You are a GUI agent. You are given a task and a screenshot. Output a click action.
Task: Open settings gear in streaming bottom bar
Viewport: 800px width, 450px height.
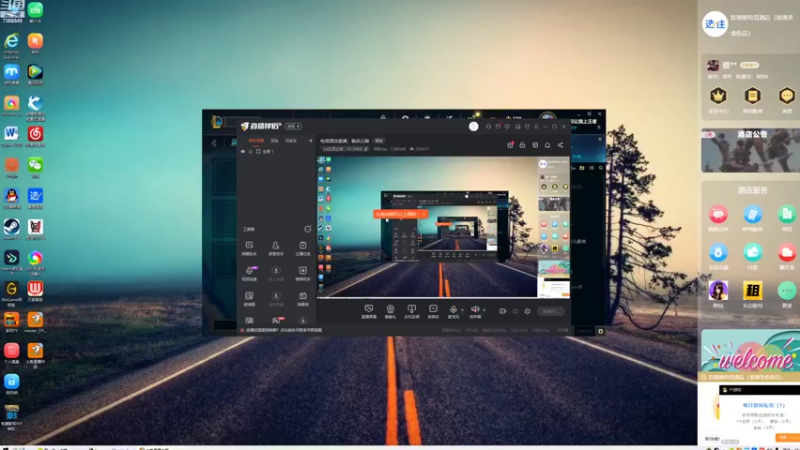[x=528, y=311]
